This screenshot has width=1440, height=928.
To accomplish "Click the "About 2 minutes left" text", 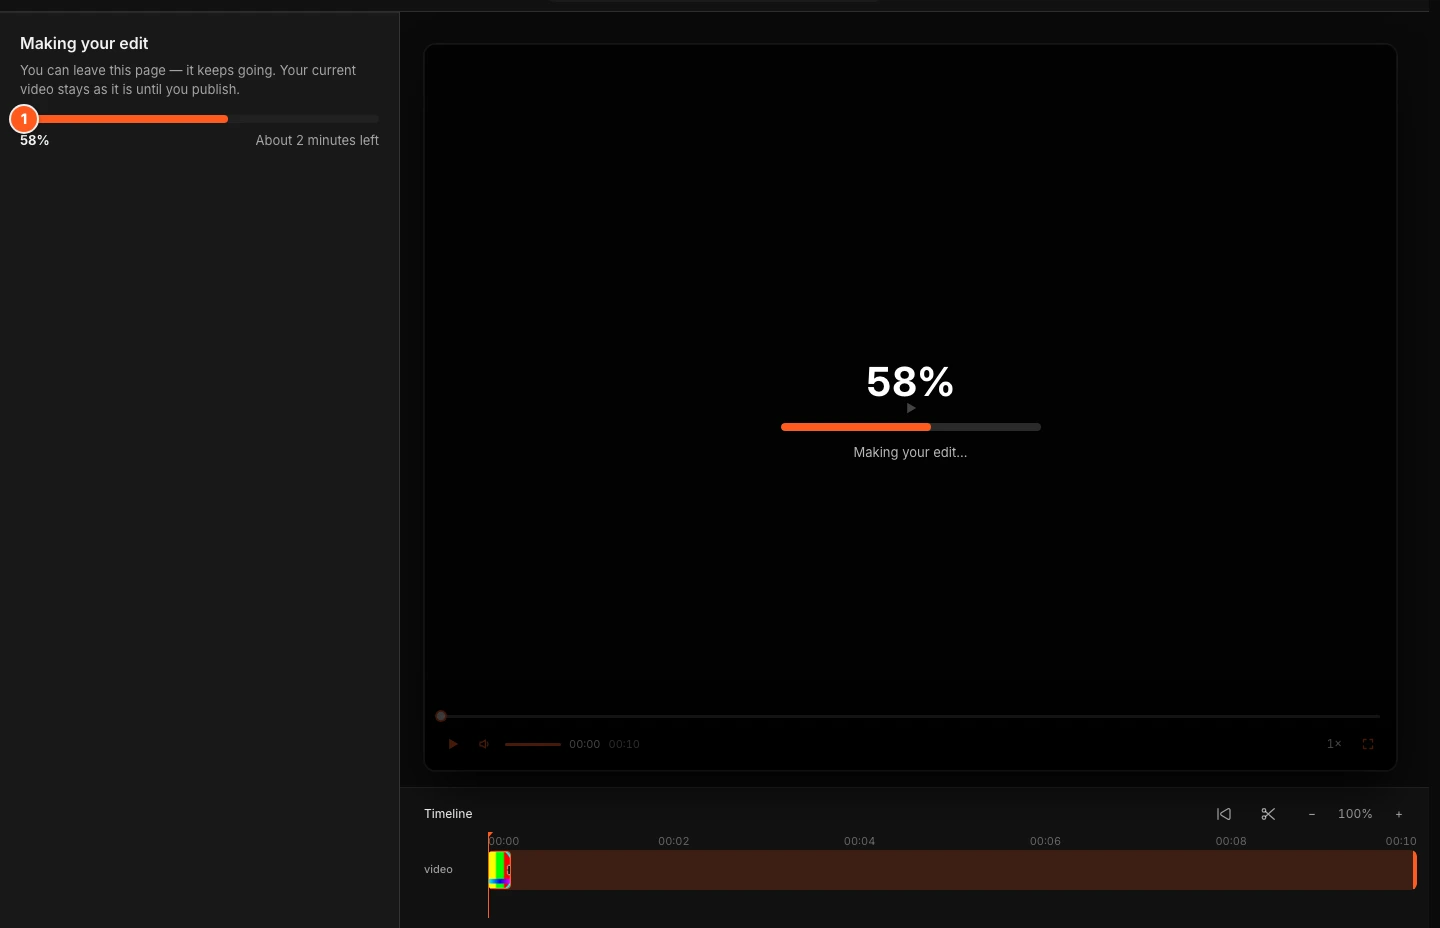I will coord(317,140).
